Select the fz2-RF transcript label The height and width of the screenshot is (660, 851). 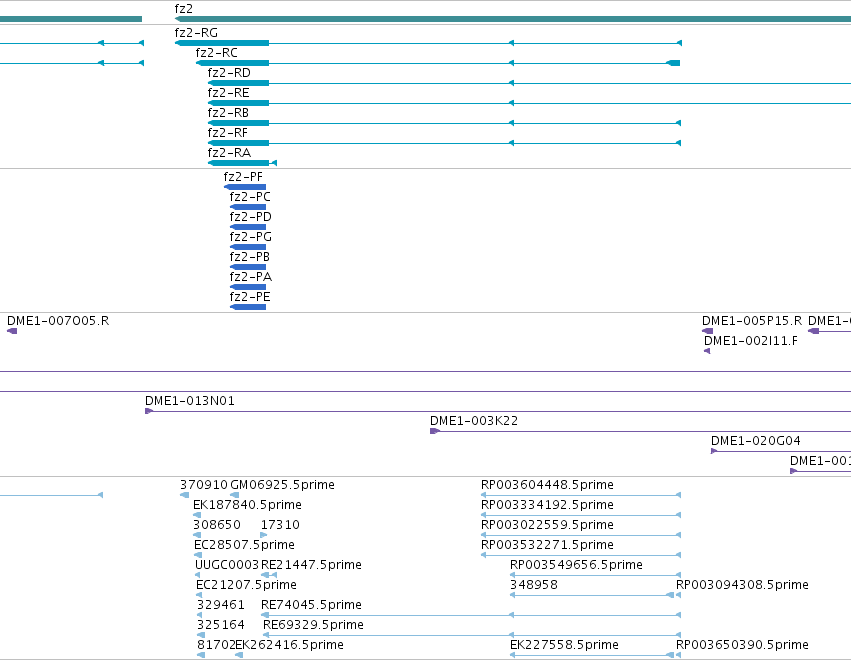[x=227, y=133]
